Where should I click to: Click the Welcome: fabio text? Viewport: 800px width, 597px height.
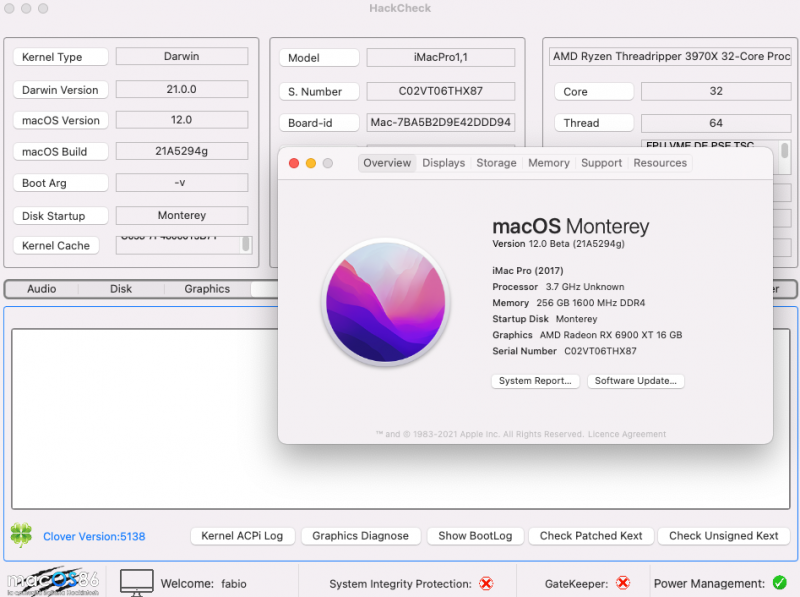204,583
